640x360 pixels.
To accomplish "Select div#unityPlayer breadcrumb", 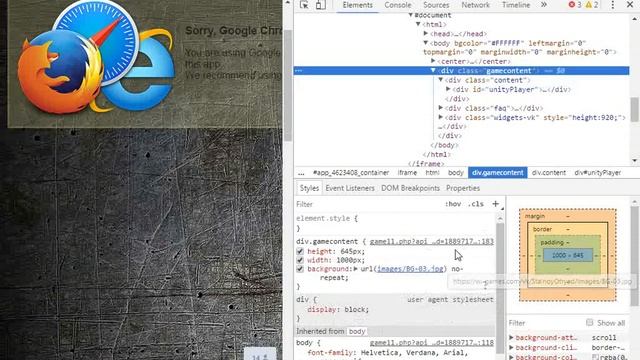I will [x=598, y=173].
